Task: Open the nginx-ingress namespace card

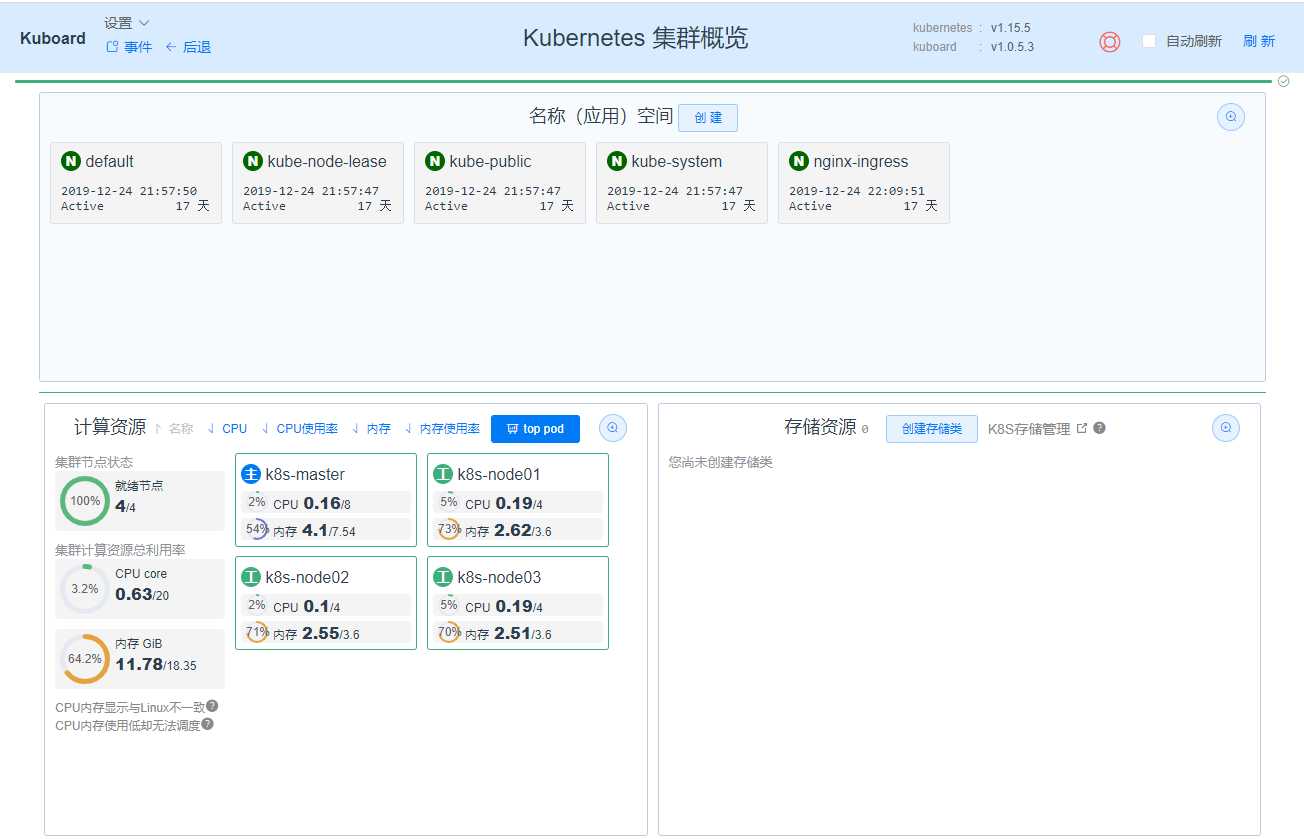Action: tap(864, 183)
